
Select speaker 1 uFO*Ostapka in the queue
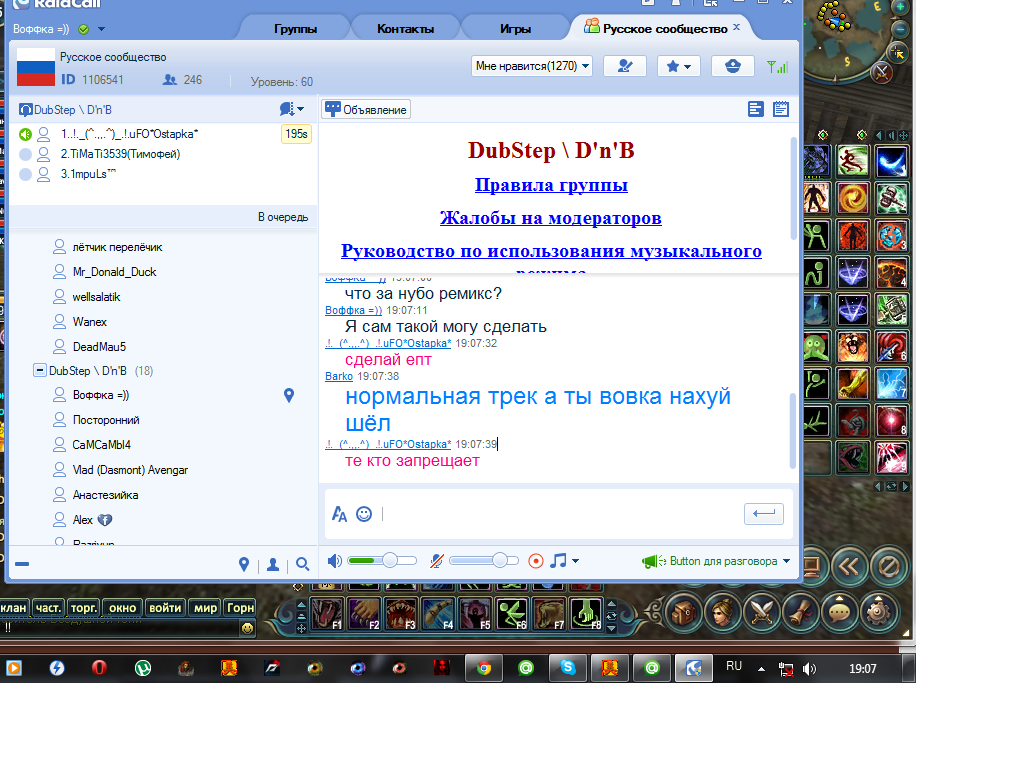point(129,134)
